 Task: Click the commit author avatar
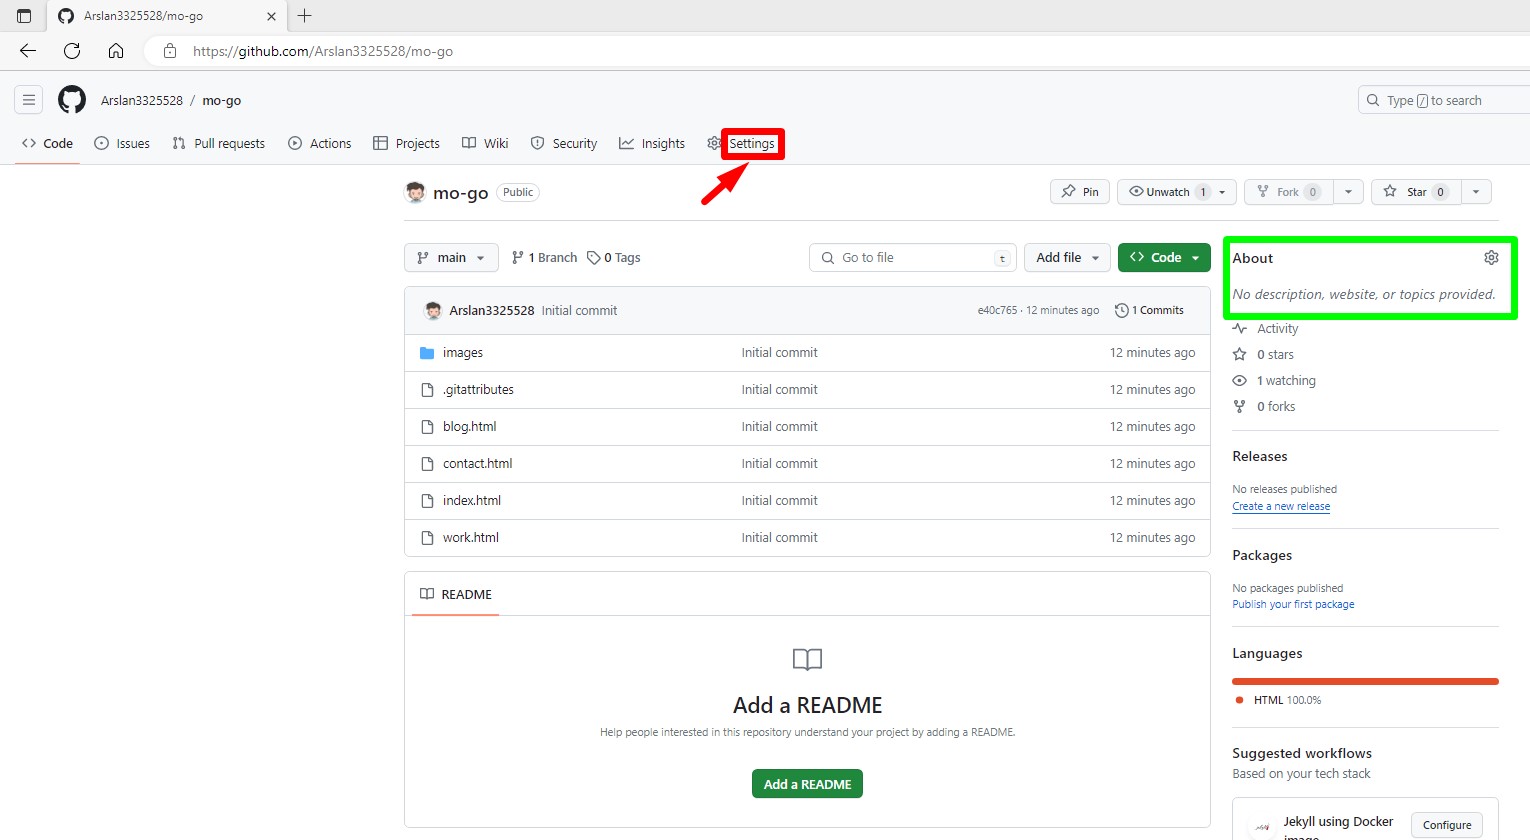[433, 311]
